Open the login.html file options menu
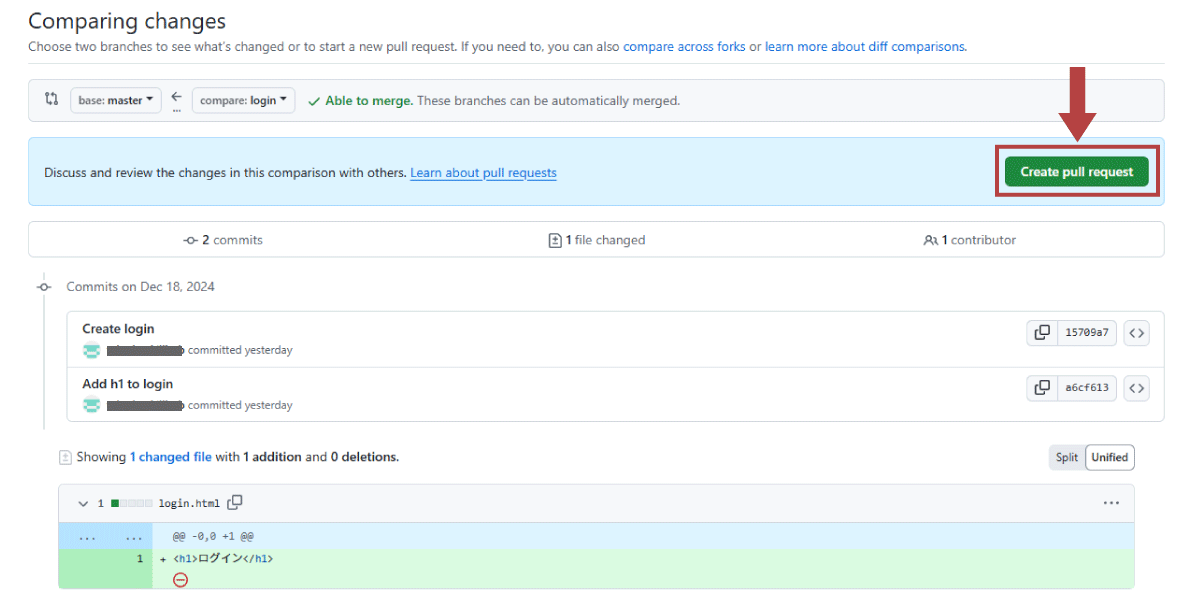The height and width of the screenshot is (600, 1200). tap(1111, 503)
